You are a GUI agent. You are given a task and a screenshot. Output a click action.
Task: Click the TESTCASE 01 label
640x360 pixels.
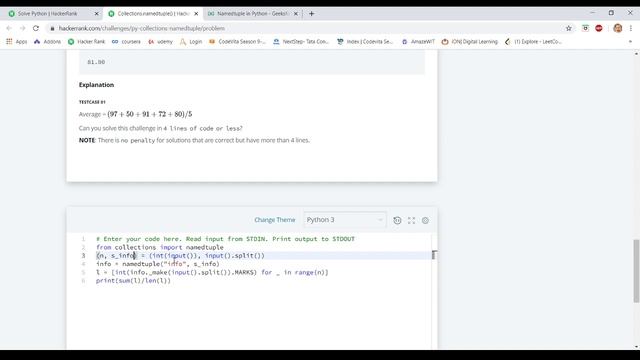coord(92,102)
